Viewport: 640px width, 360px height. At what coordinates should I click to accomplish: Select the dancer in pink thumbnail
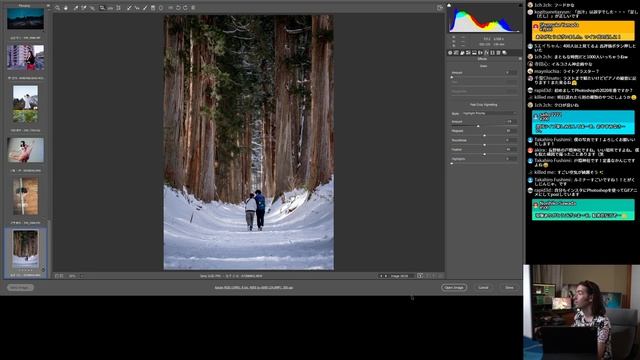pos(25,150)
